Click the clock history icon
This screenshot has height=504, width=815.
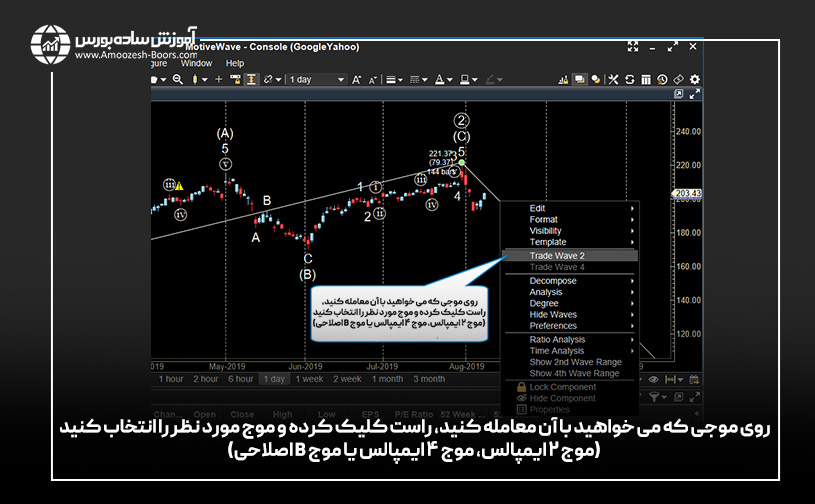click(662, 79)
